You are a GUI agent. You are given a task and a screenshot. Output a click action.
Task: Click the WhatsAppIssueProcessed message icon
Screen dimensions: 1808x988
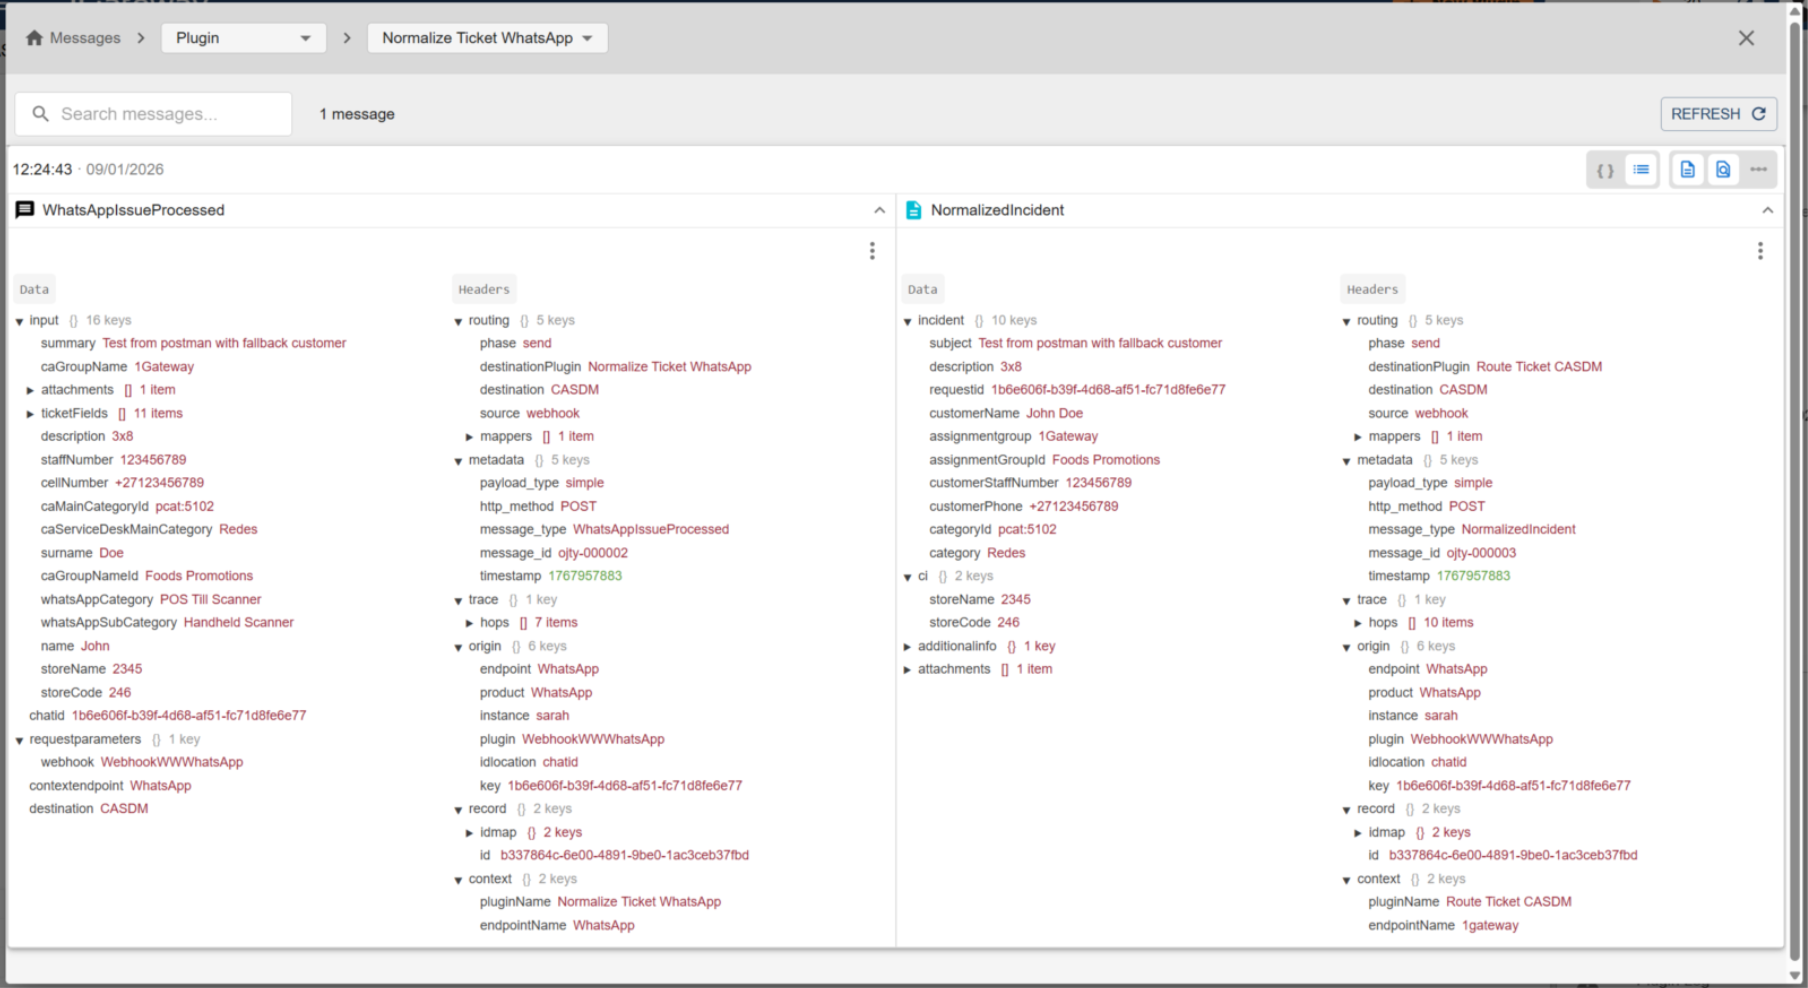pos(25,210)
